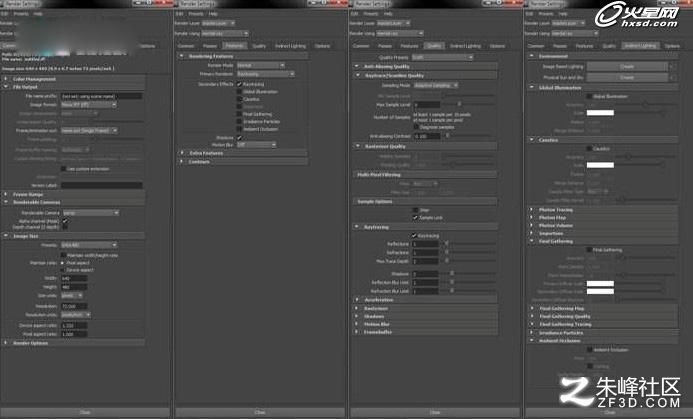Enable Caustics checkbox in Indirect Lighting window
693x419 pixels.
point(589,149)
